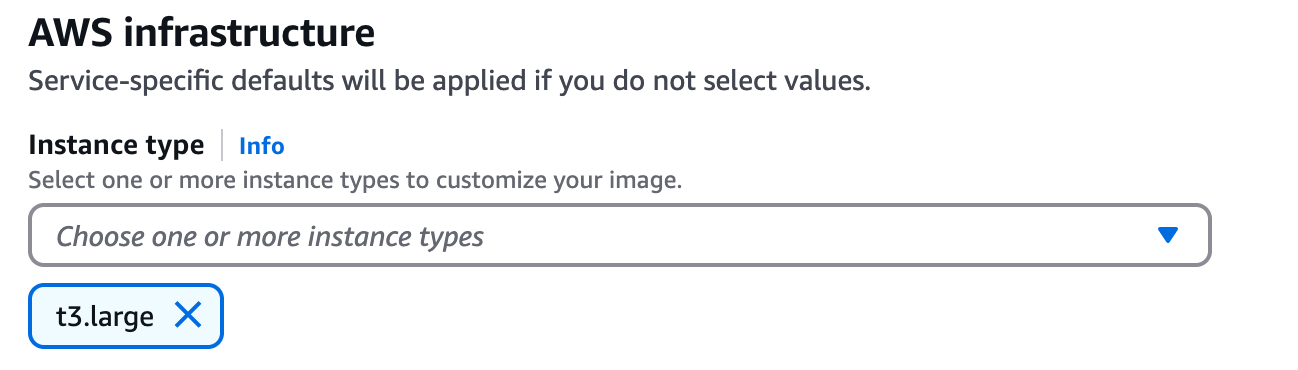
Task: Toggle the instance type options list open
Action: pos(1167,236)
